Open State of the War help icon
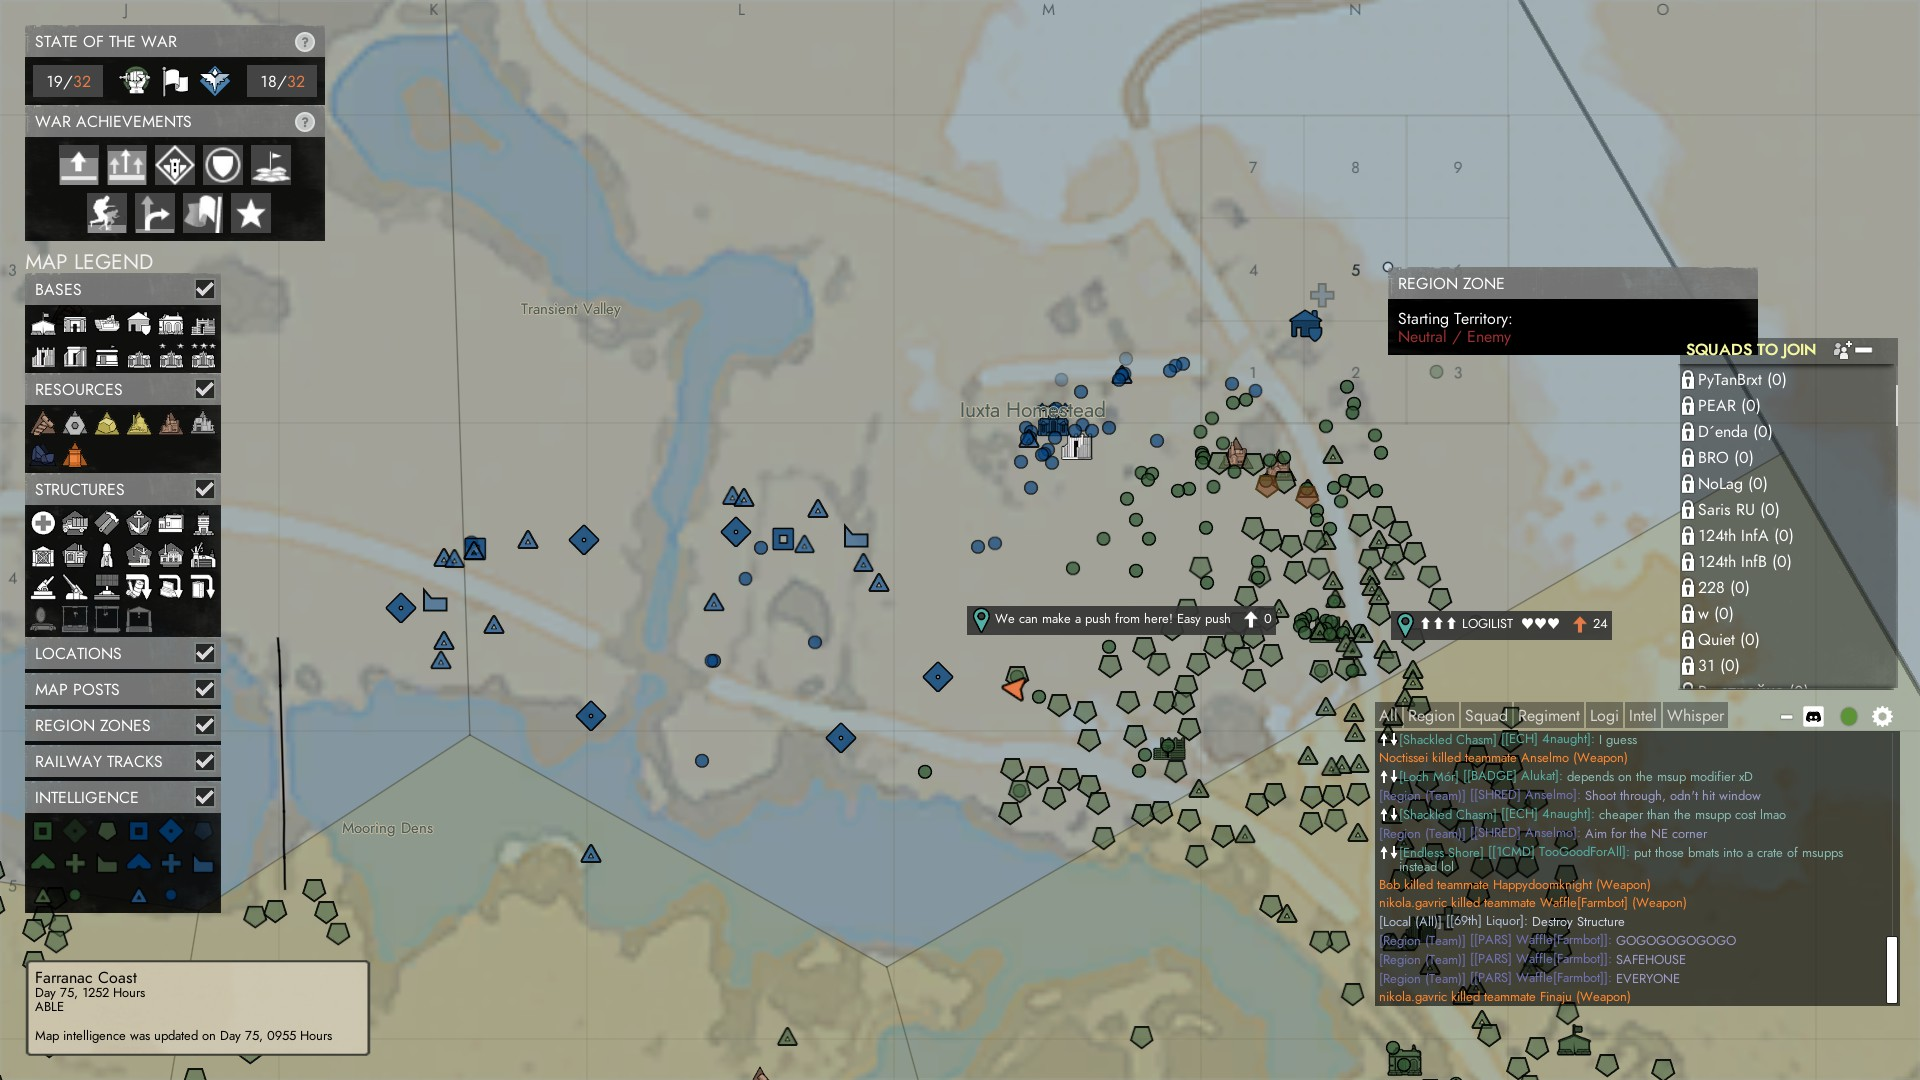The image size is (1920, 1080). click(305, 42)
